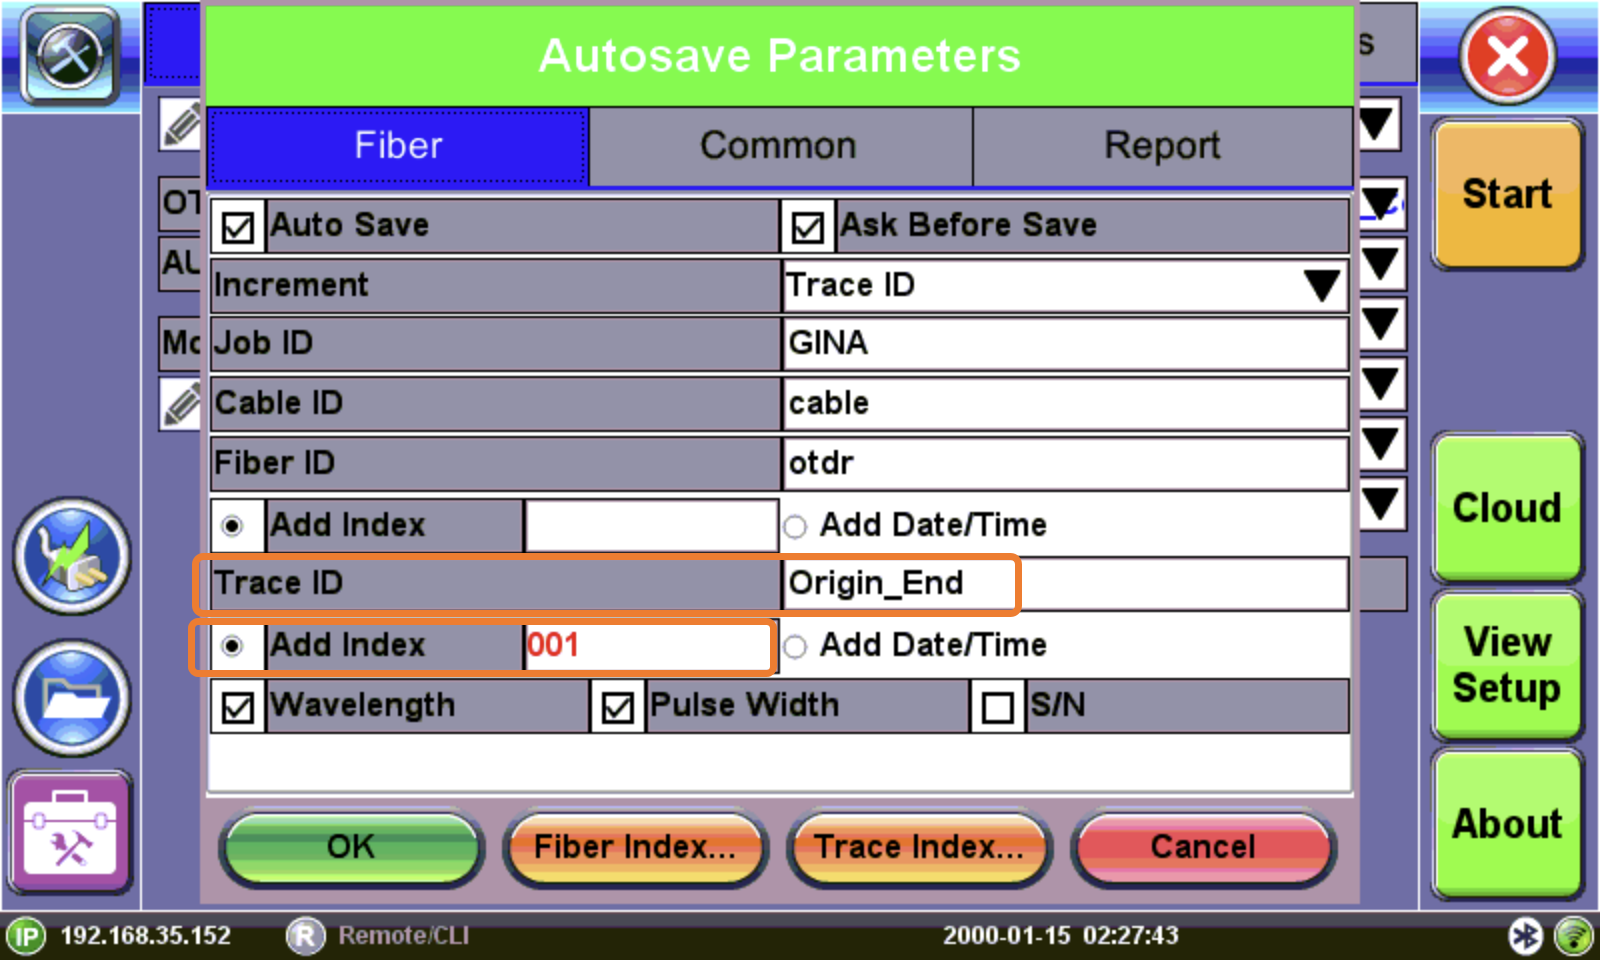Open the file folder icon

click(x=71, y=697)
